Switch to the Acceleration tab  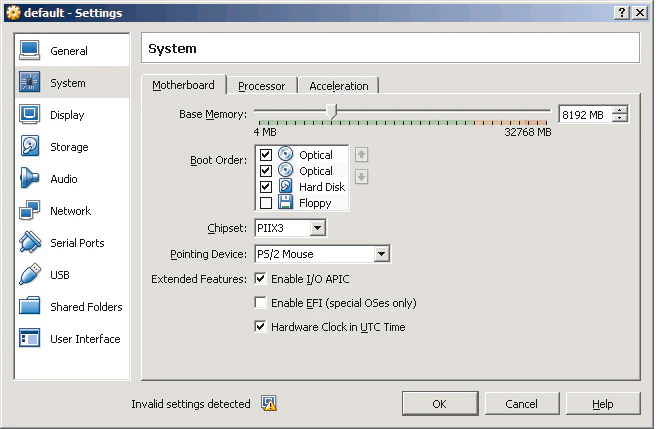(338, 86)
